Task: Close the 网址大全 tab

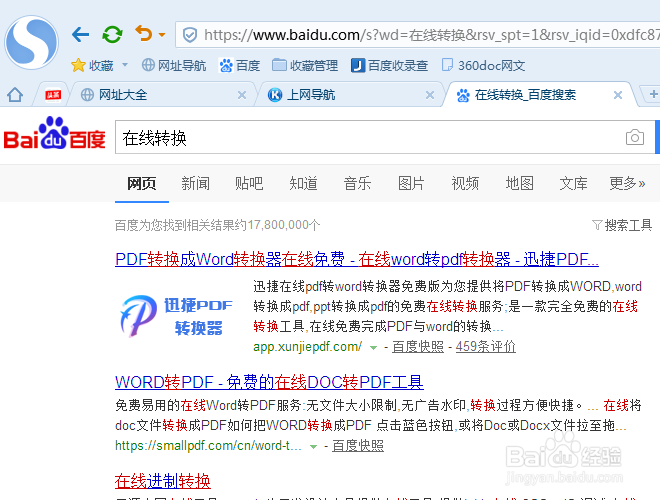Action: pos(242,95)
